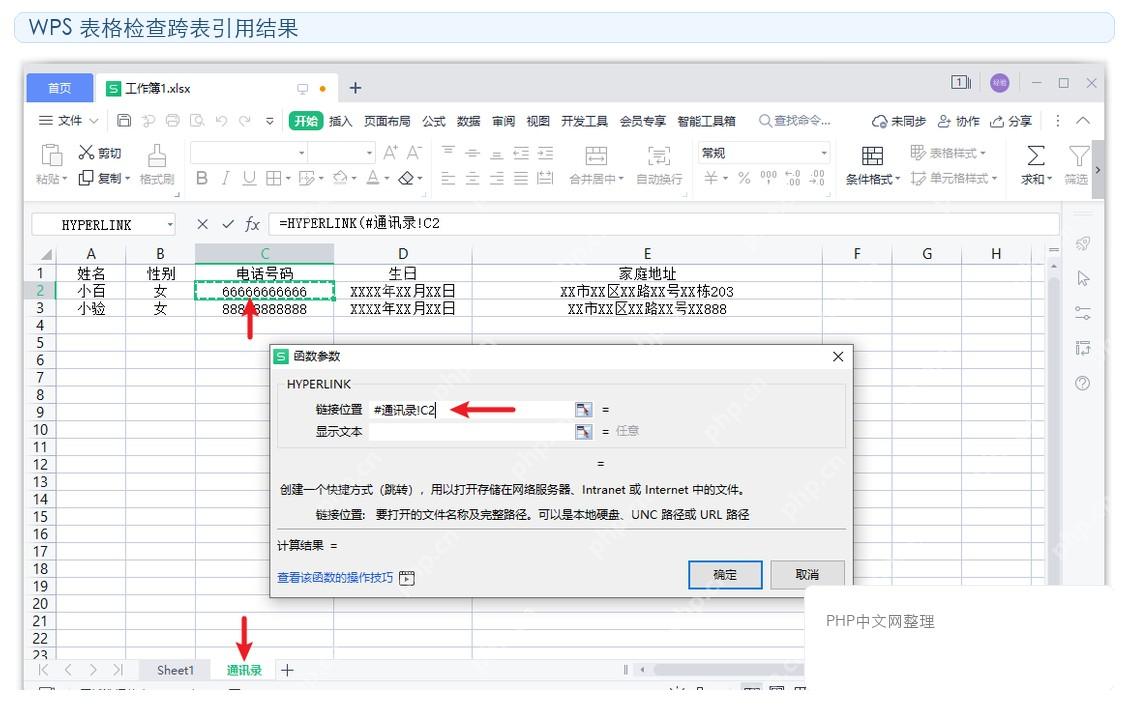Open the Sheet1 worksheet tab
1128x712 pixels.
pos(176,670)
